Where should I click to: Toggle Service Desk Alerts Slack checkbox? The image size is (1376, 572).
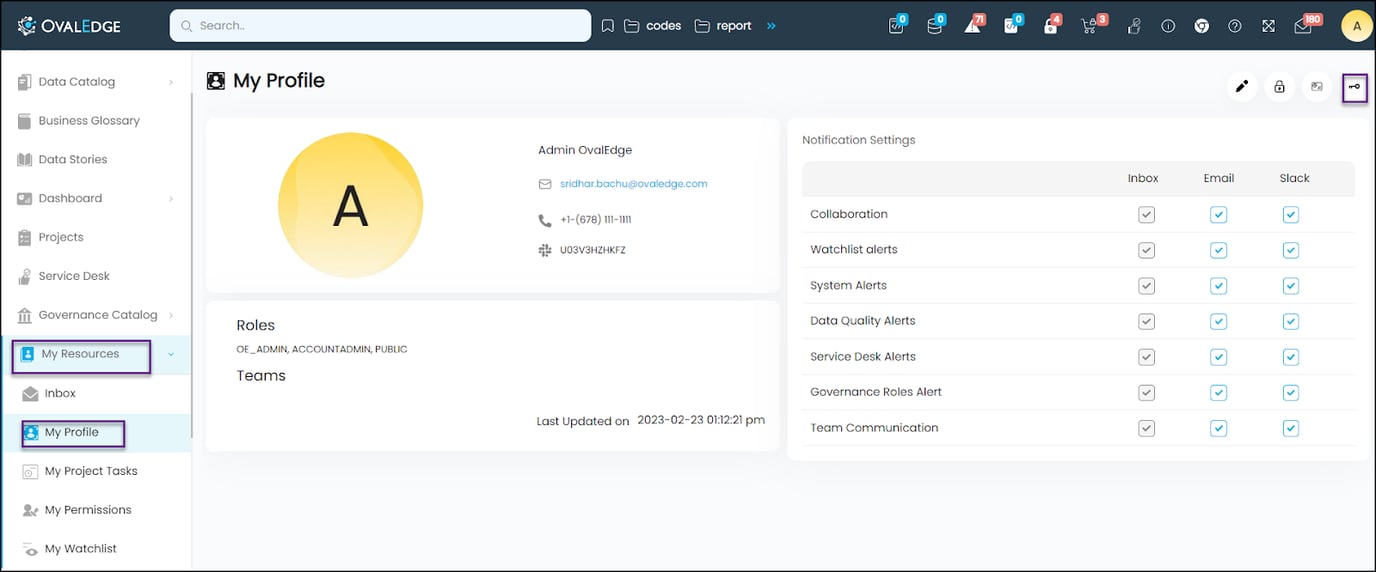coord(1291,357)
